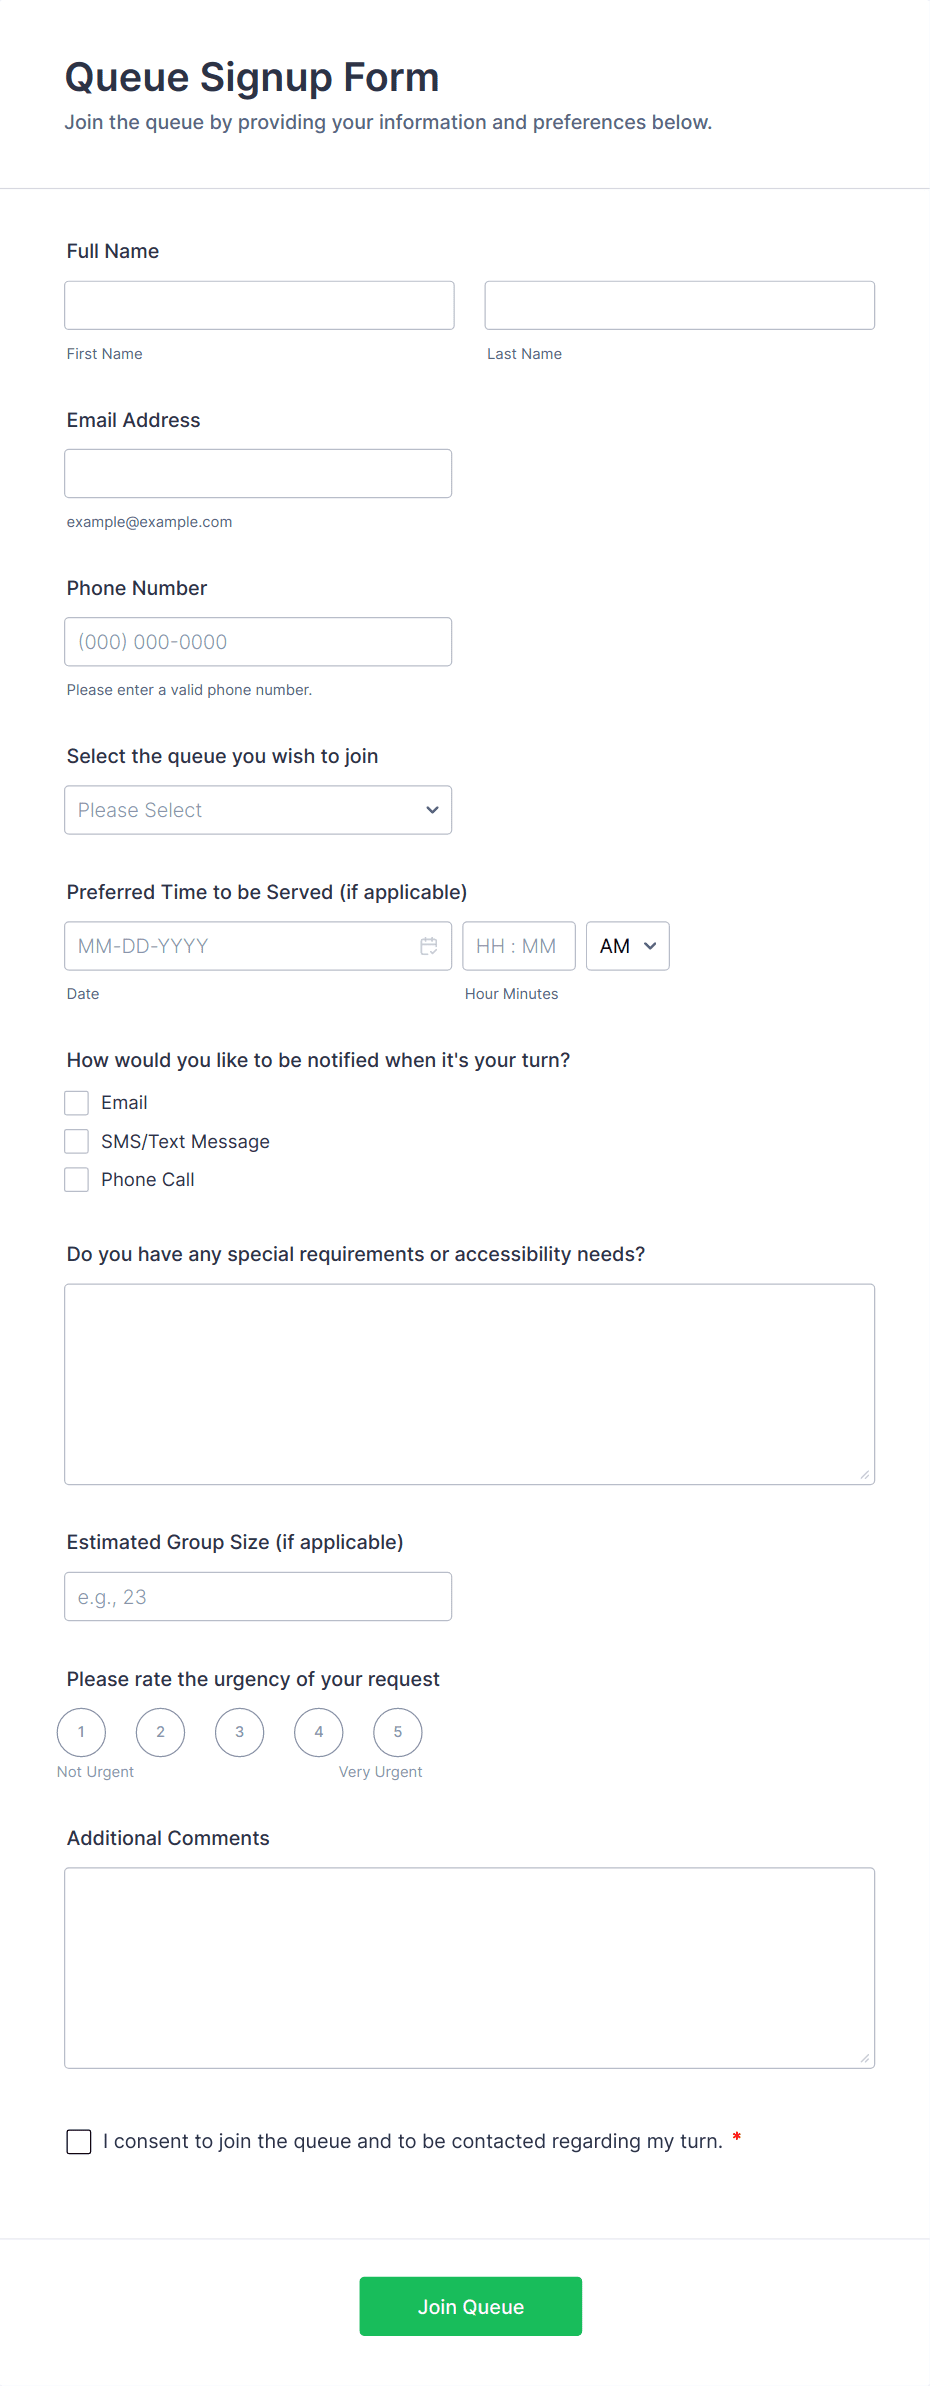The width and height of the screenshot is (930, 2386).
Task: Select urgency rating 2
Action: pos(160,1732)
